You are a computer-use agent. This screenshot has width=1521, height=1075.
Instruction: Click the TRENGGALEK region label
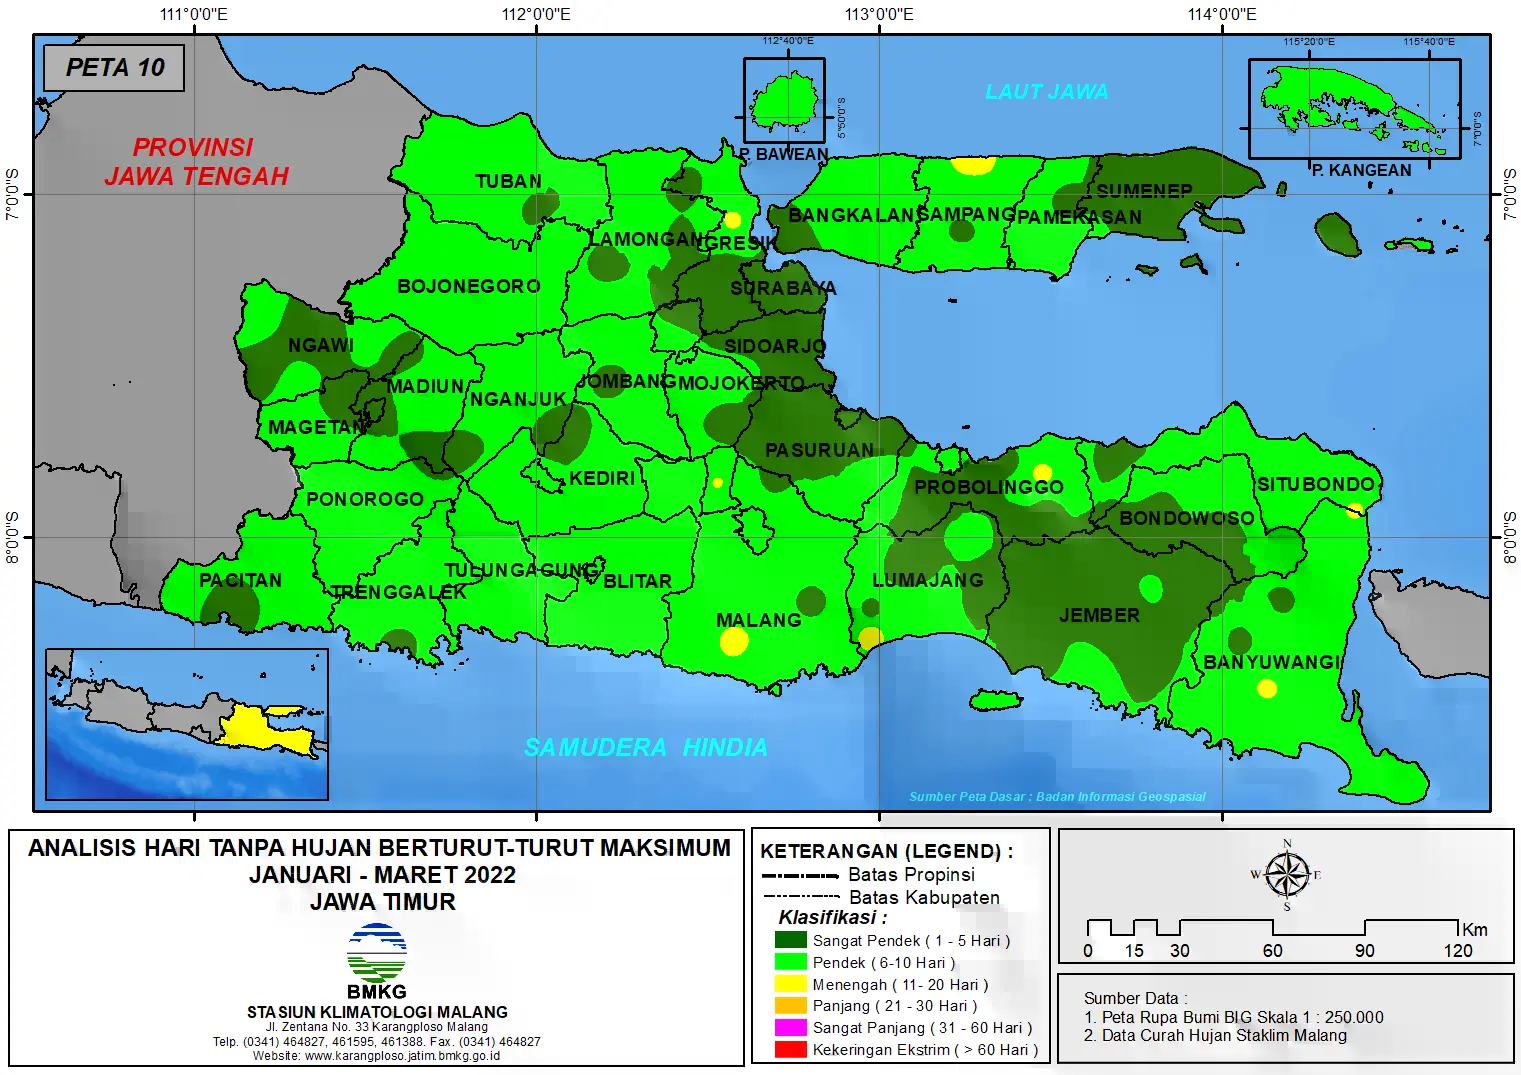click(398, 593)
